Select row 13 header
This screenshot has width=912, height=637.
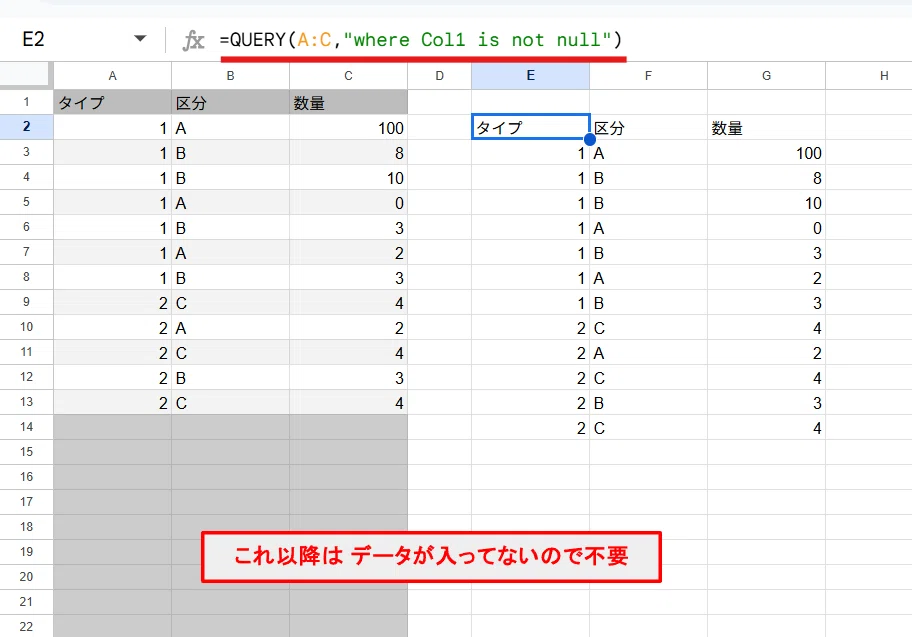click(26, 402)
